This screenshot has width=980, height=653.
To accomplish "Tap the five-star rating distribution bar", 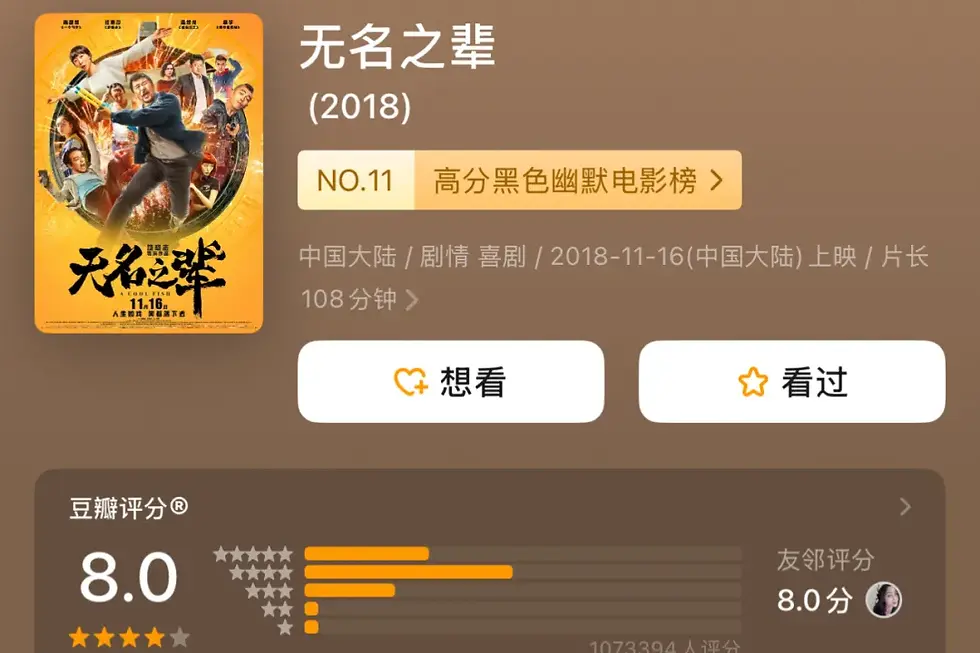I will pos(522,554).
